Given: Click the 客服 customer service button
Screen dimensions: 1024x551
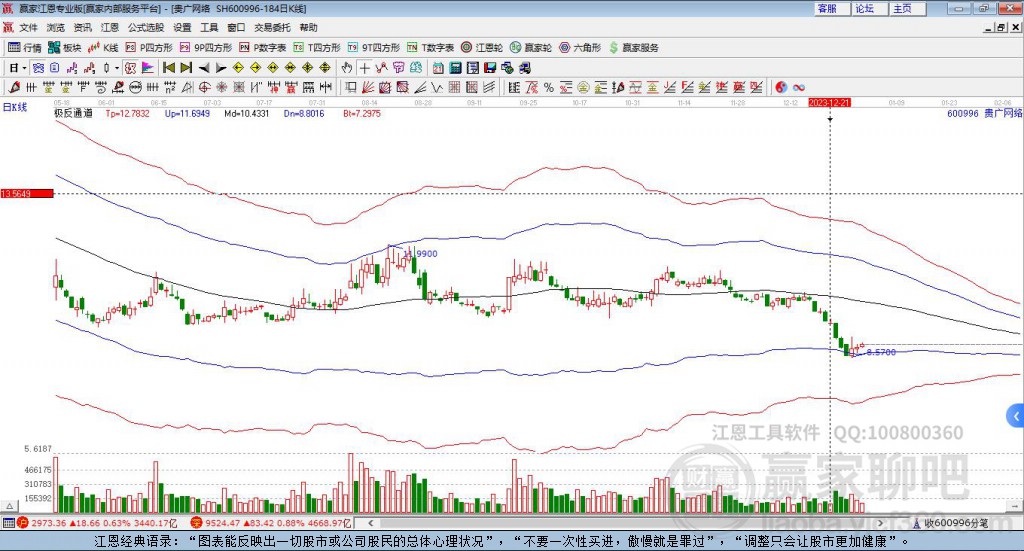Looking at the screenshot, I should click(x=827, y=8).
